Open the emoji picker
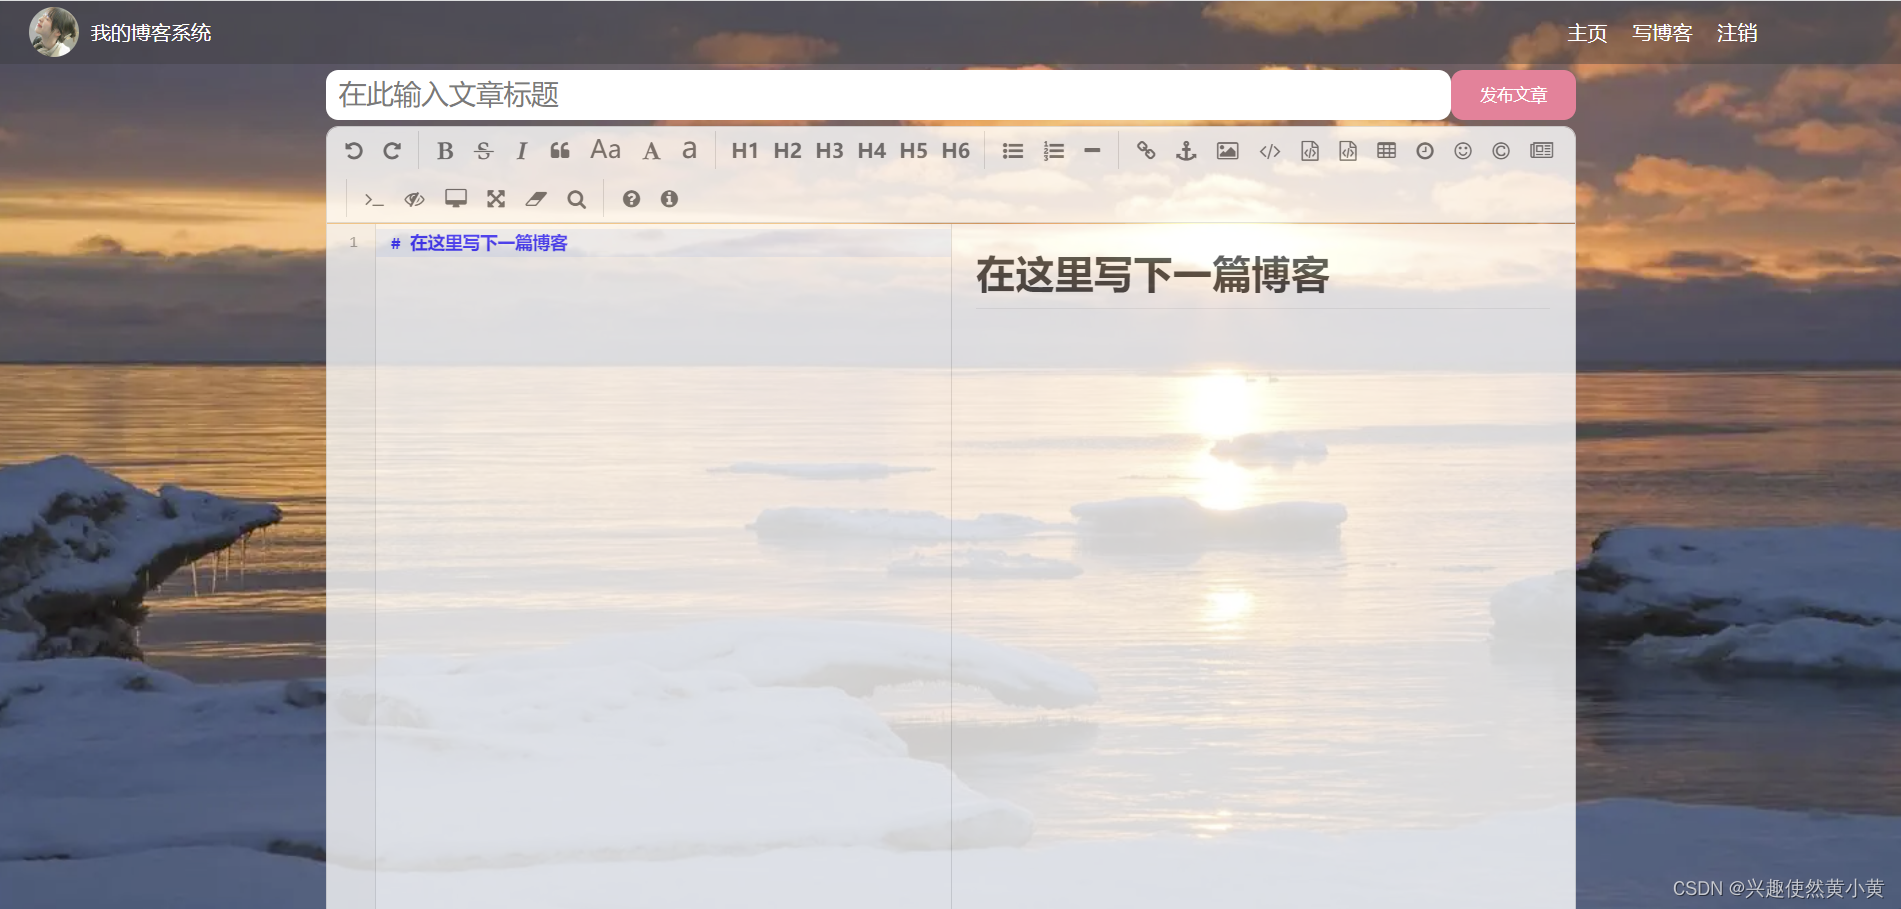 [x=1463, y=151]
